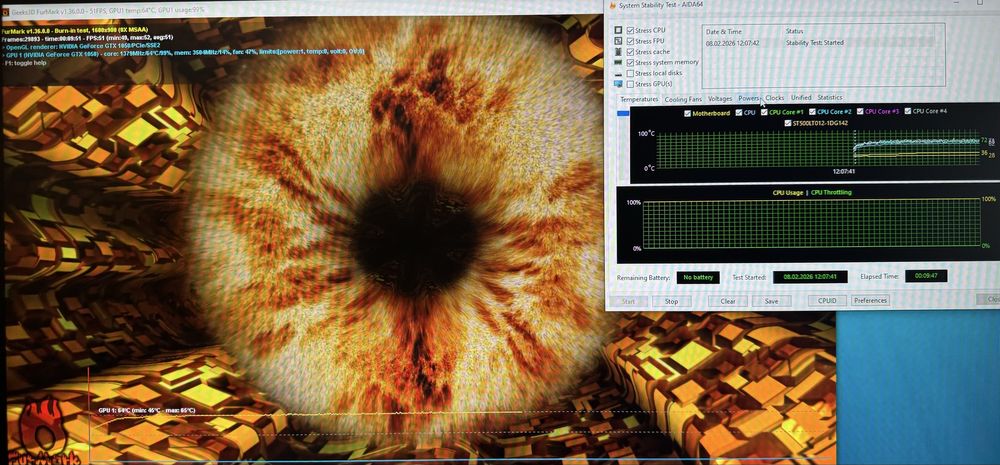Uncheck the Stress FPU checkbox
The width and height of the screenshot is (1000, 465).
click(x=630, y=41)
